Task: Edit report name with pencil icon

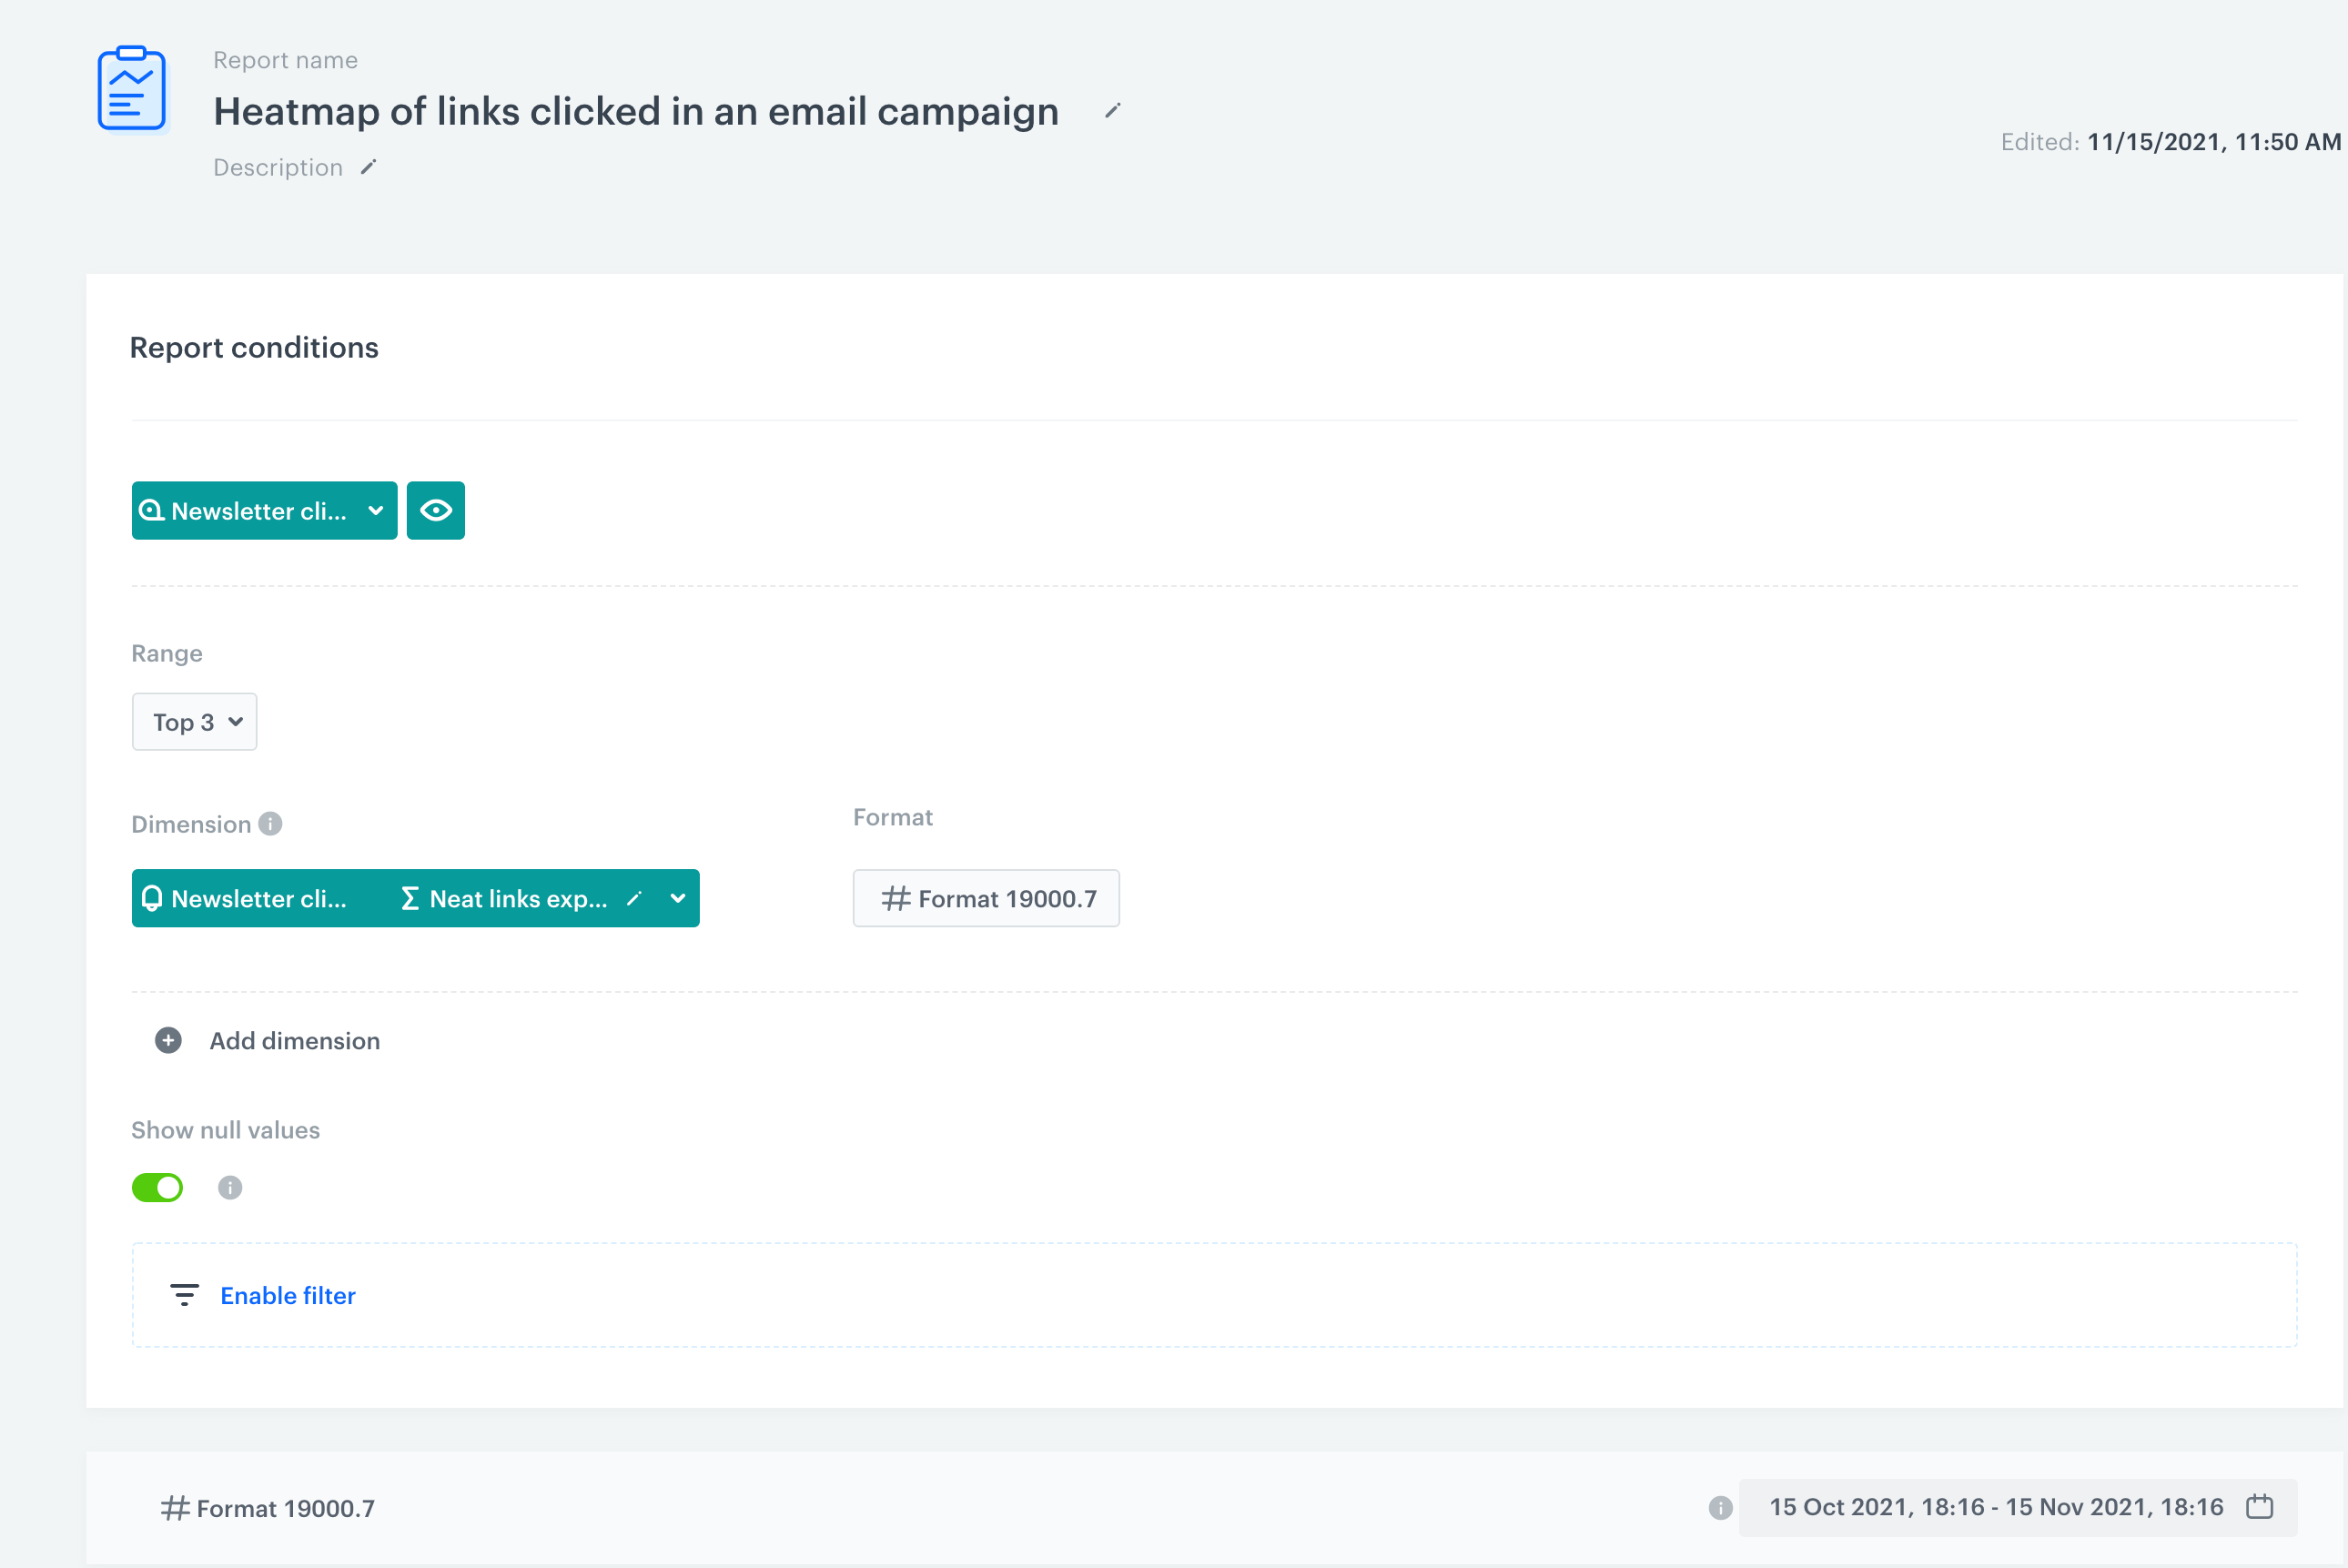Action: [1112, 111]
